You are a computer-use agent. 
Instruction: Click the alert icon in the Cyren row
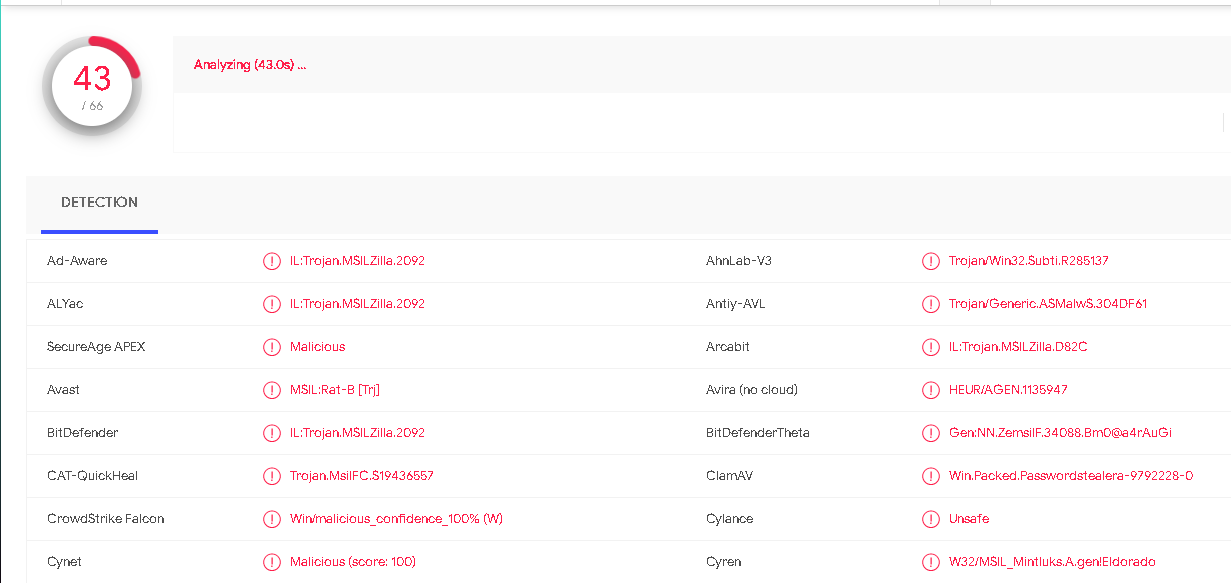(930, 562)
